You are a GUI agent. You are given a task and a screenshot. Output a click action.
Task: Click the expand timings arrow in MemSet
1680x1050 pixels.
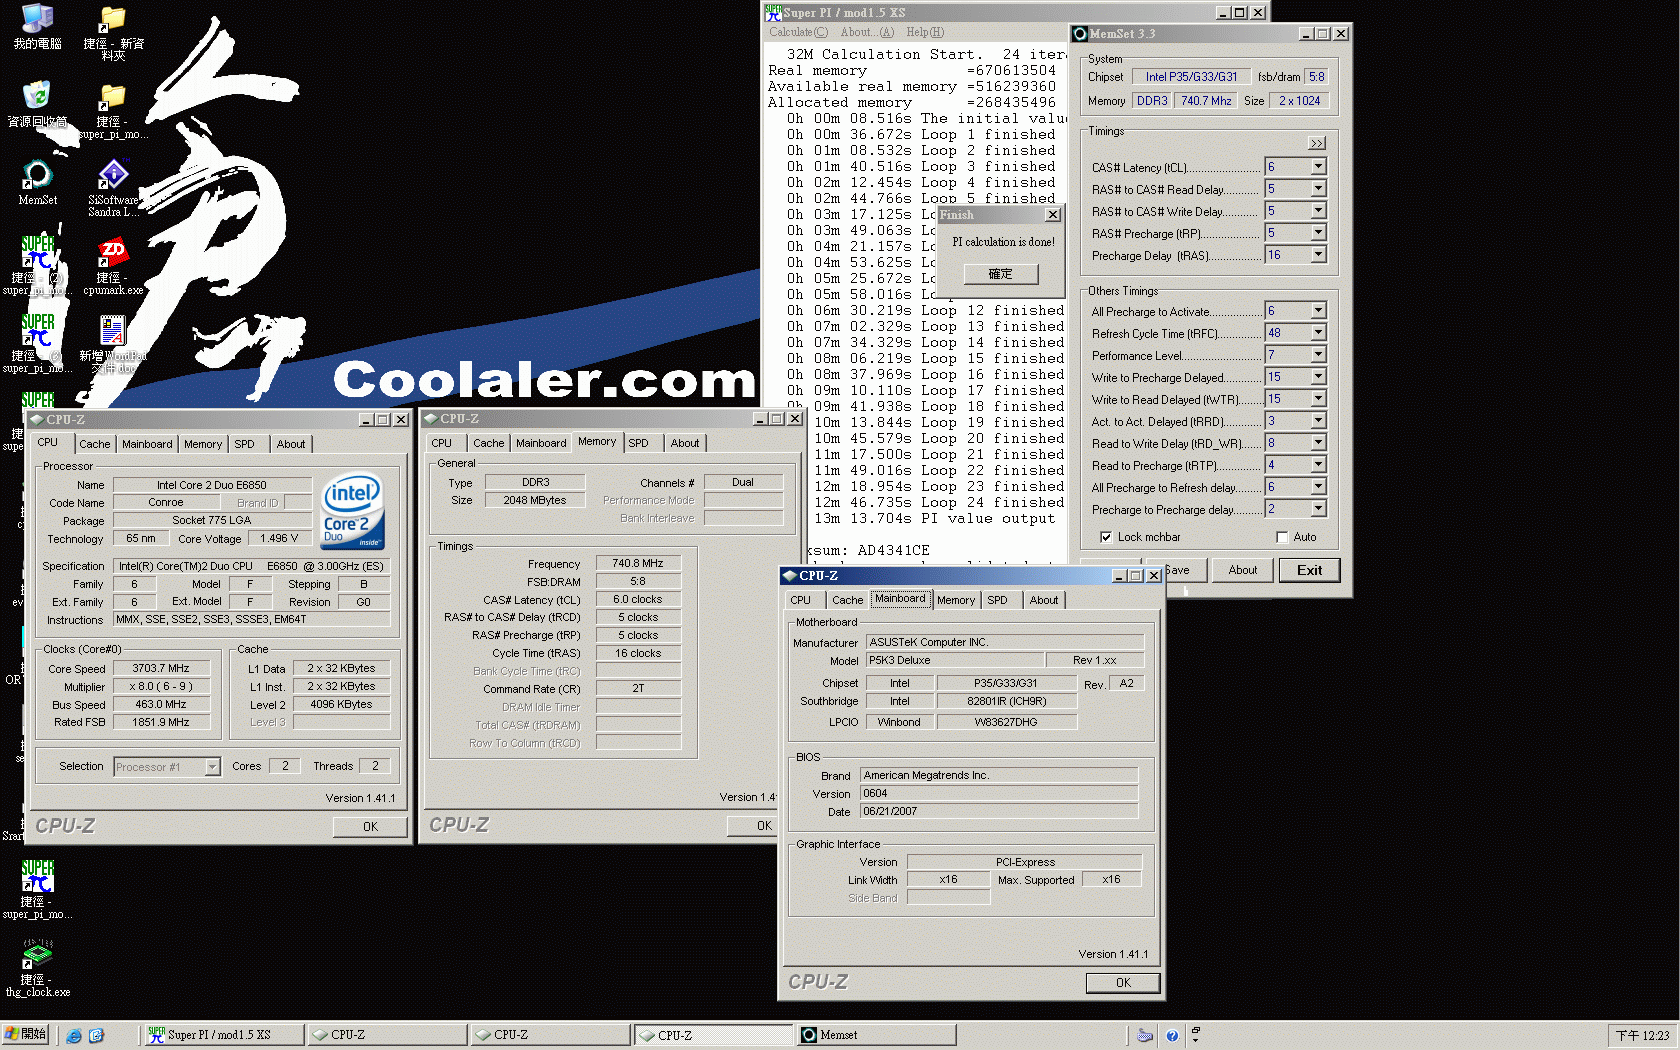point(1317,143)
